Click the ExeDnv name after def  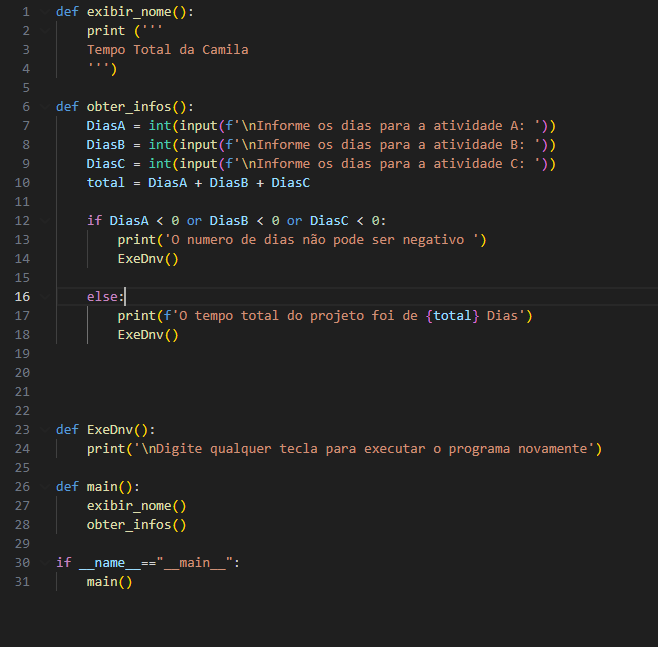pos(113,430)
